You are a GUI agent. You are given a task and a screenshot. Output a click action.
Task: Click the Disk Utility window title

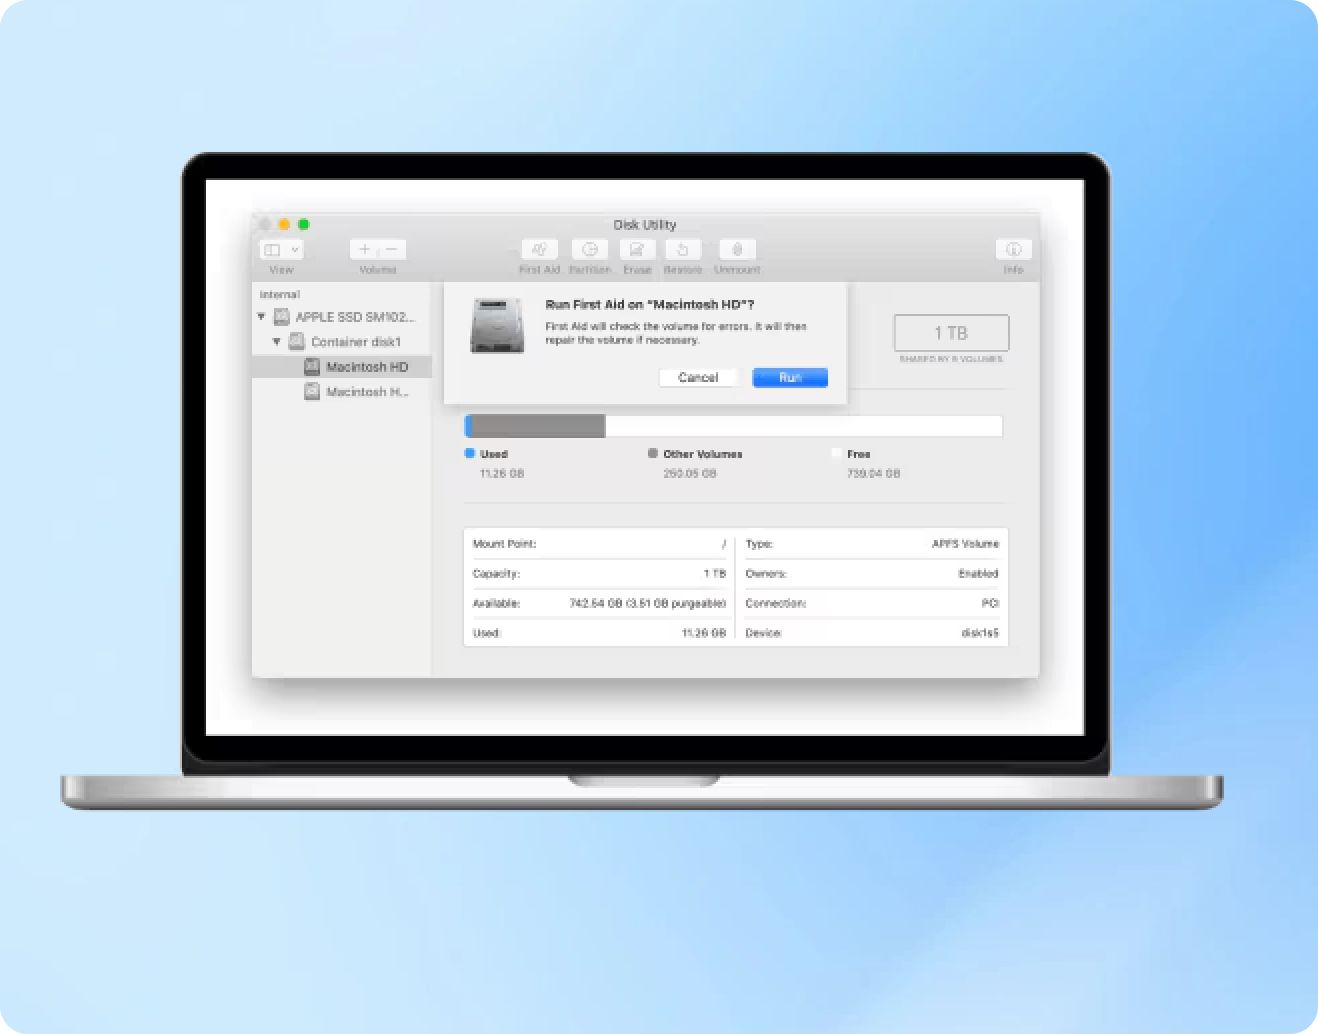tap(645, 225)
